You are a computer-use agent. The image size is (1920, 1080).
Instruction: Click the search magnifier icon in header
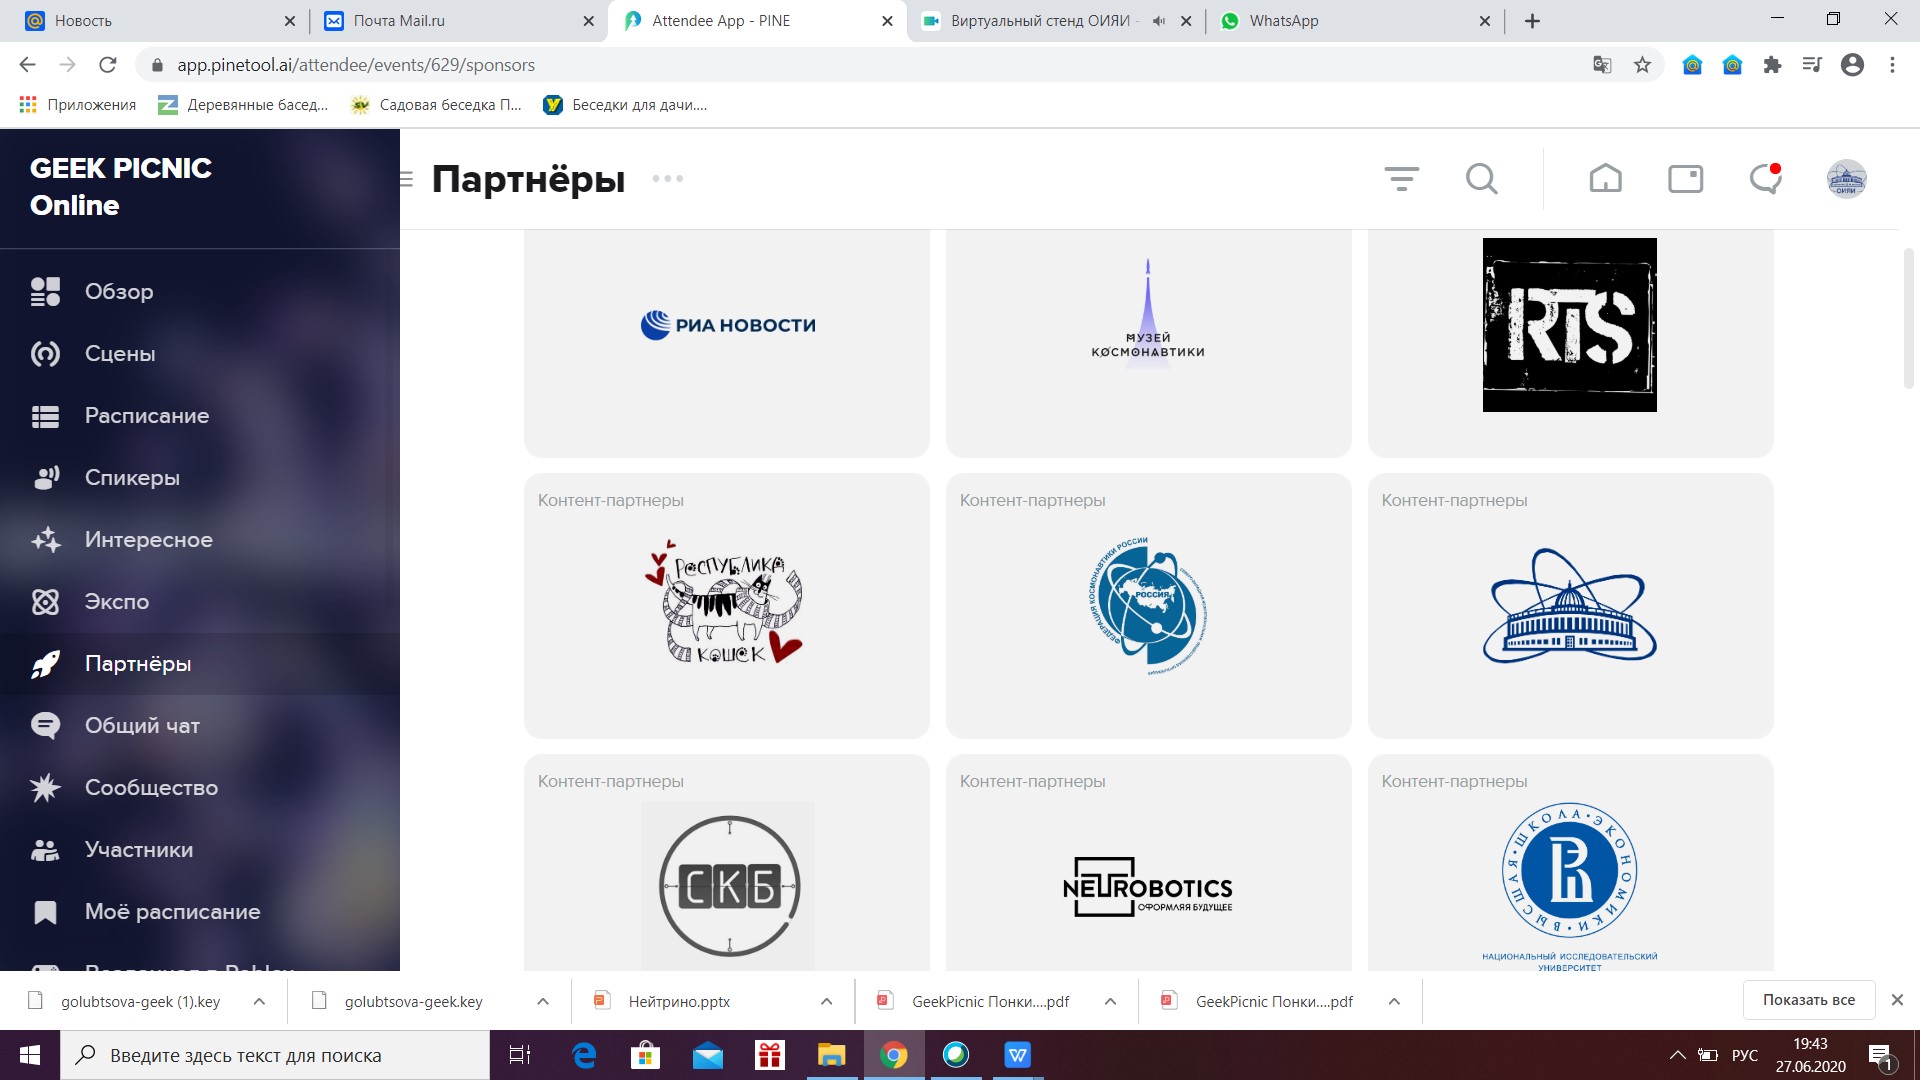tap(1481, 179)
